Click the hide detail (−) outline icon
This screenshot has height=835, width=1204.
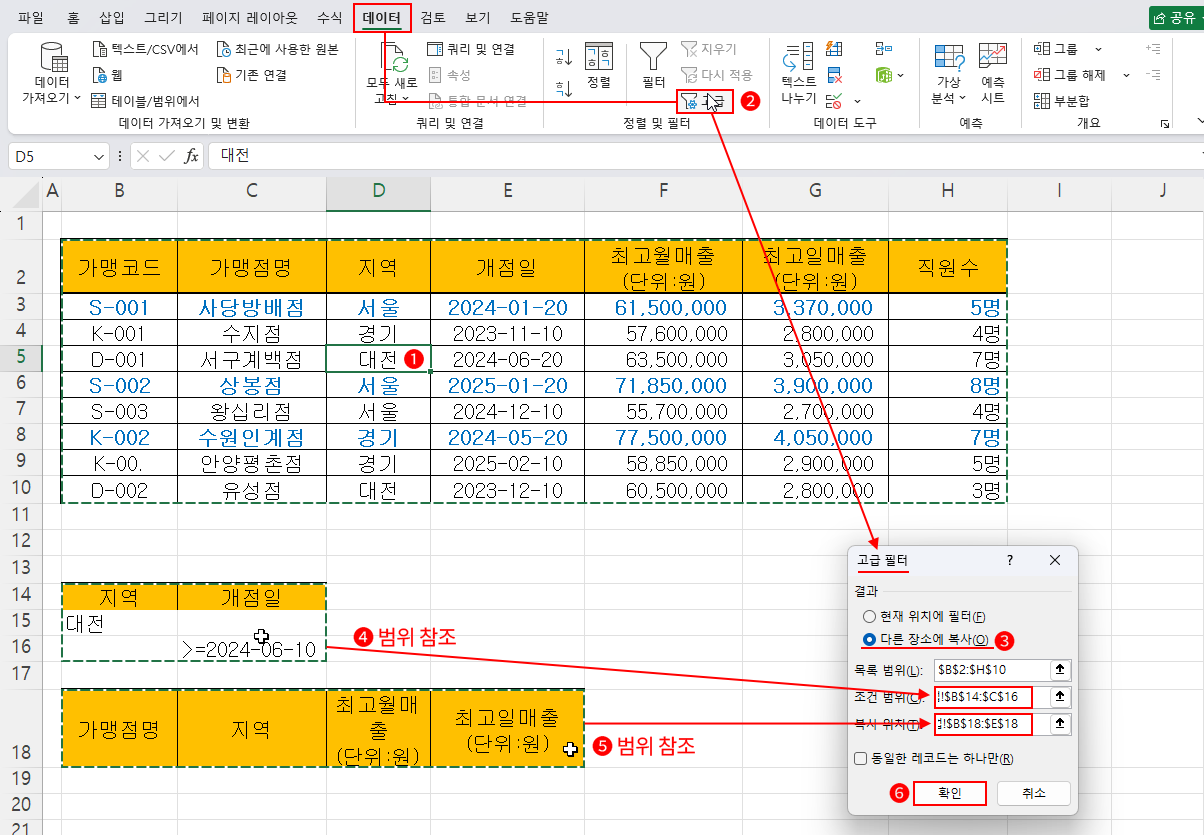pyautogui.click(x=1153, y=75)
